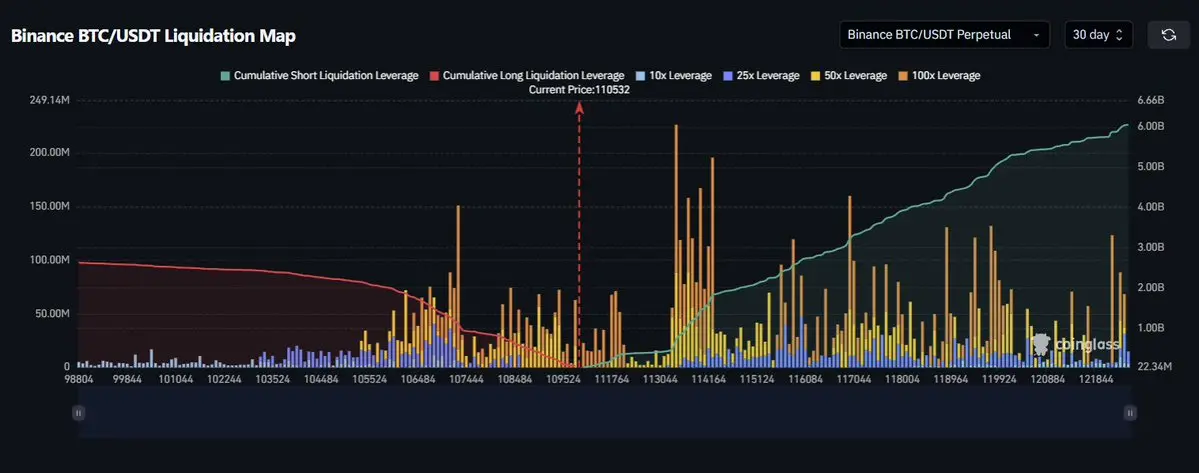Click the 249.14M left axis label
This screenshot has height=473, width=1199.
(49, 101)
